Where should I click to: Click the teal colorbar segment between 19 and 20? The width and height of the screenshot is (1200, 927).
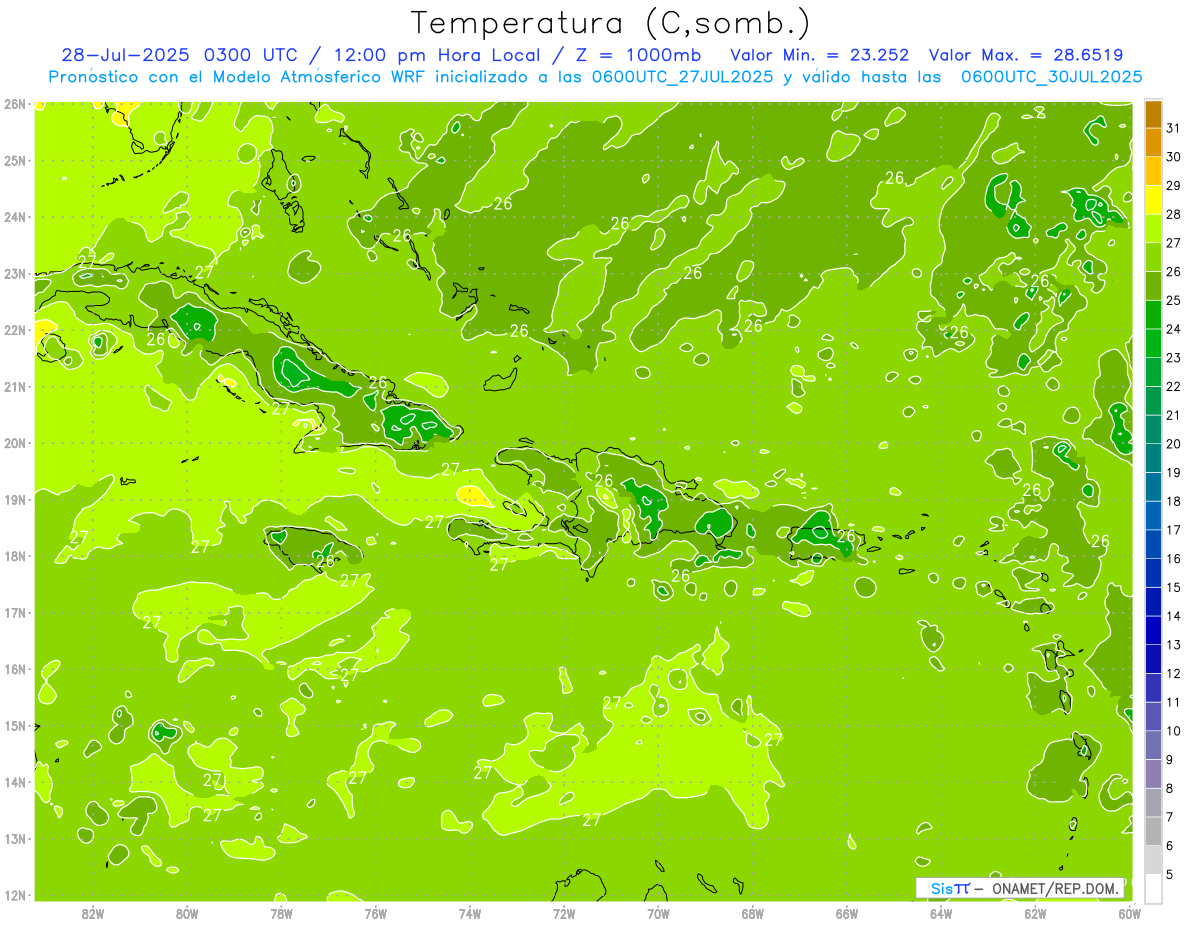pos(1153,458)
